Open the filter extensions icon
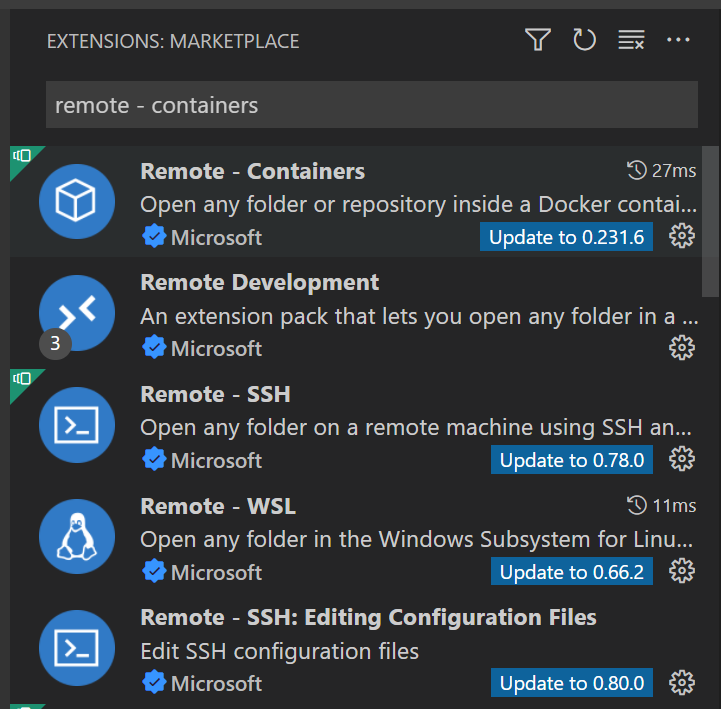This screenshot has width=721, height=709. click(x=538, y=40)
